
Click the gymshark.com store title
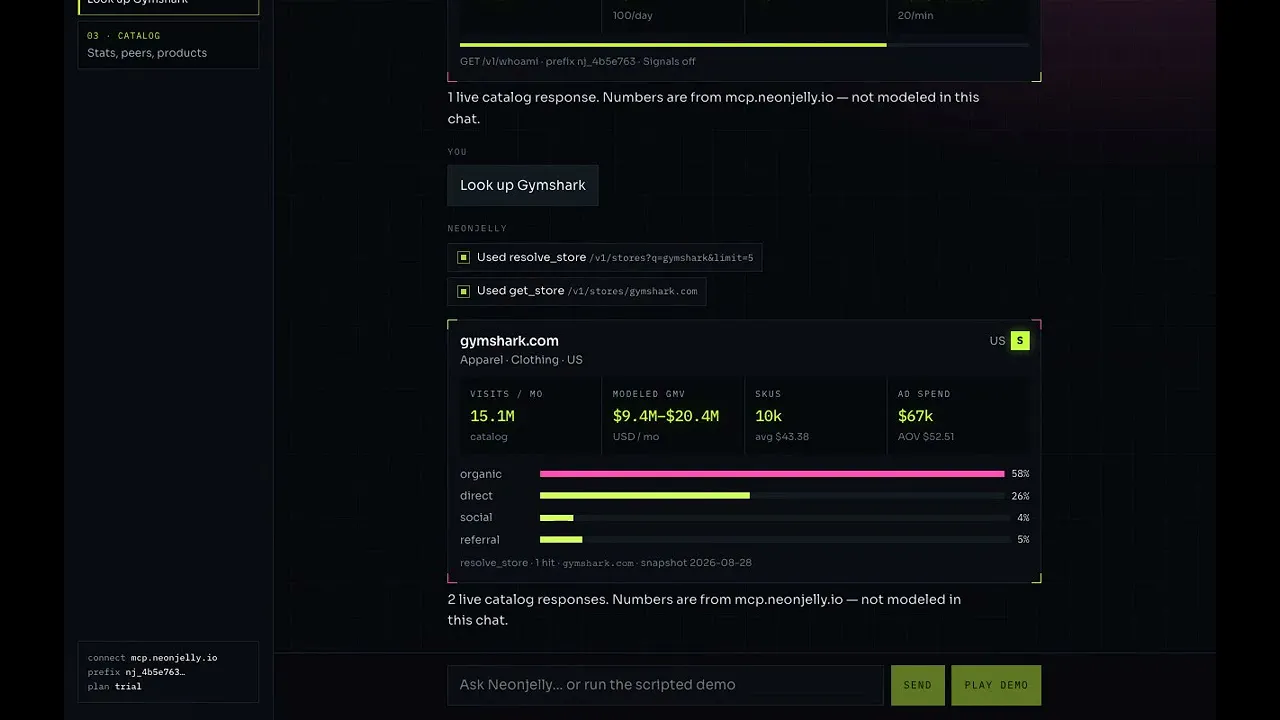(509, 341)
